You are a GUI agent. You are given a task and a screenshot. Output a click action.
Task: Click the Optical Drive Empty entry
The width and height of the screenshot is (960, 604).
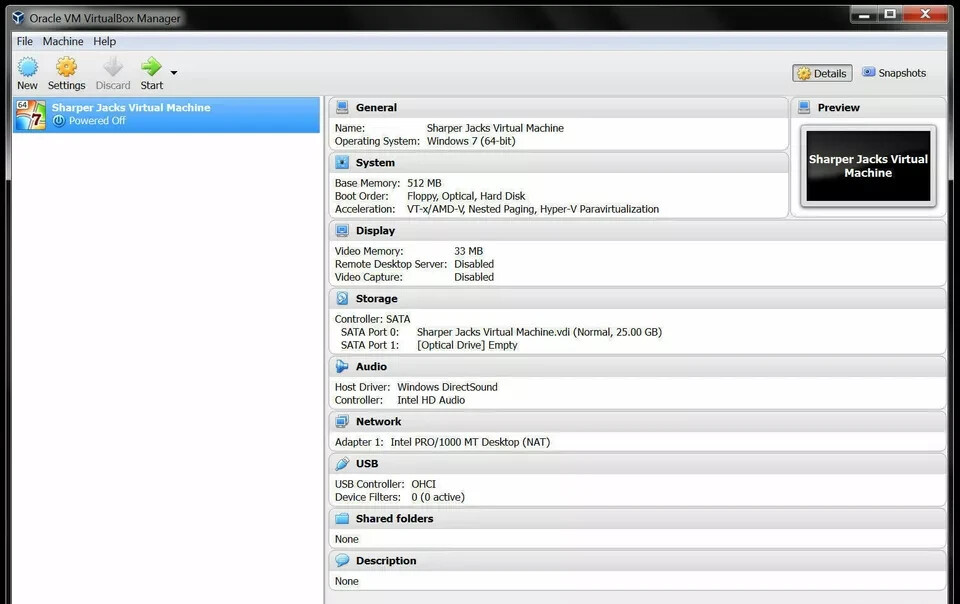click(x=467, y=345)
